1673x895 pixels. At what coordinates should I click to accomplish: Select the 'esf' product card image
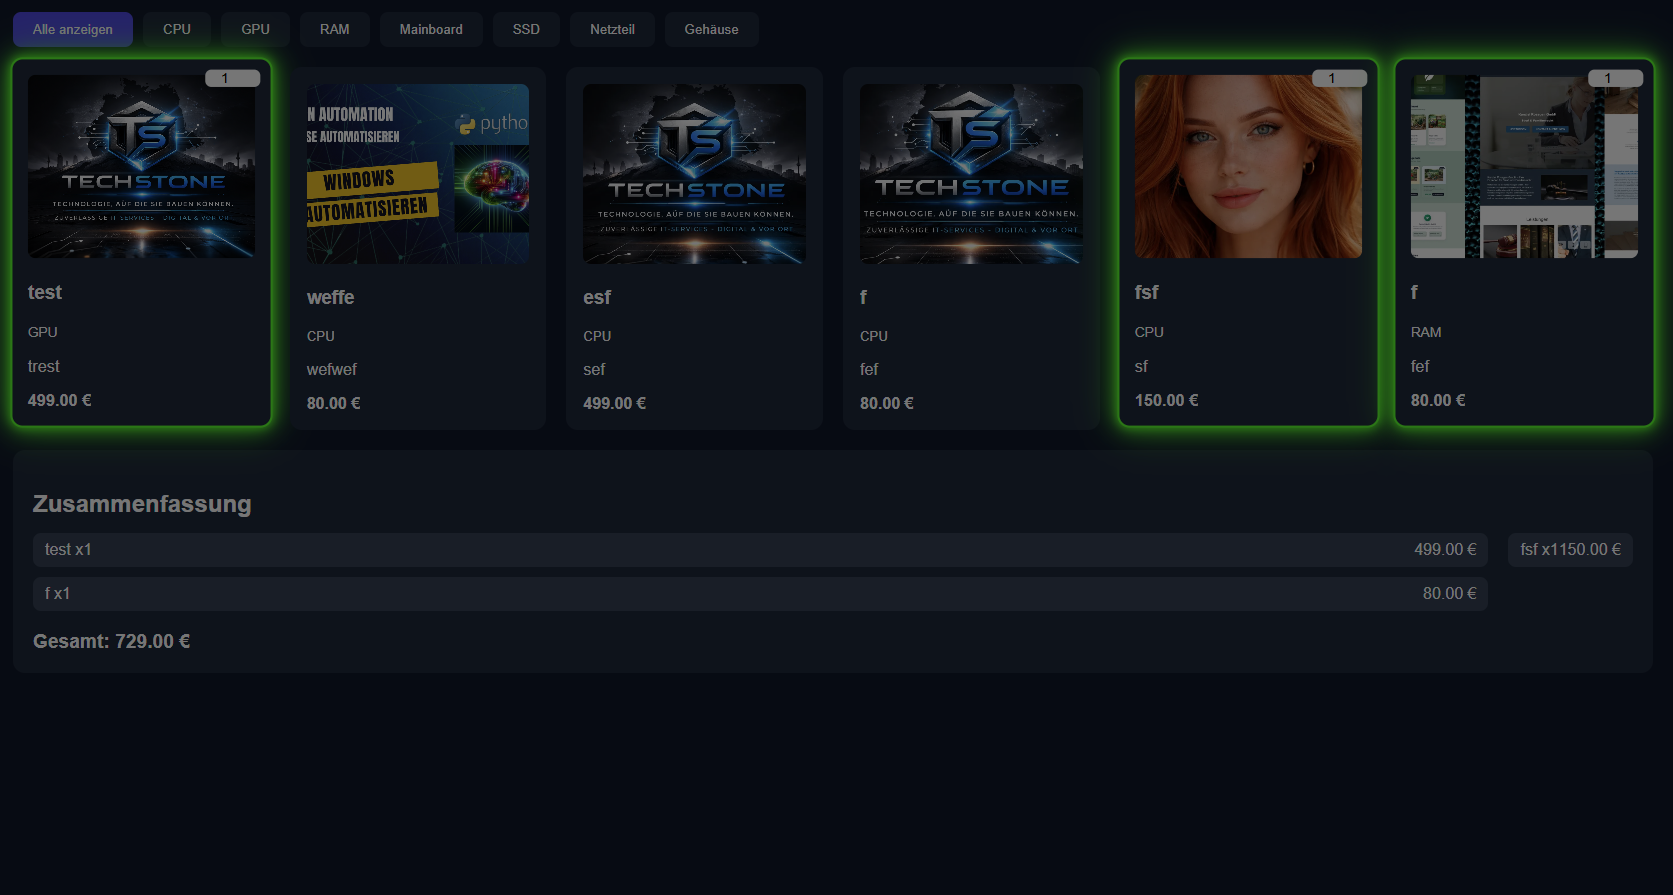click(x=694, y=174)
